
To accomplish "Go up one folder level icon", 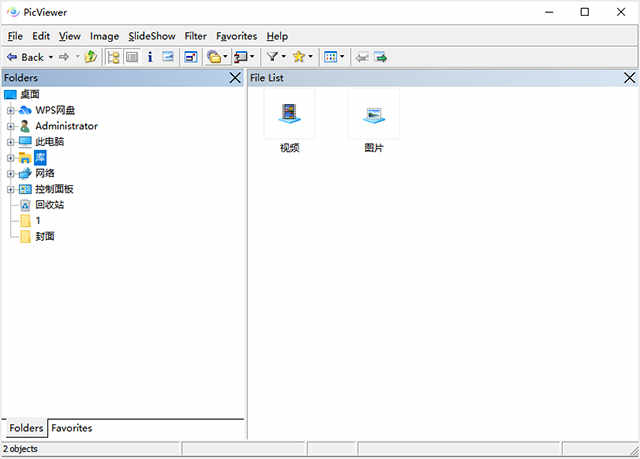I will tap(91, 57).
